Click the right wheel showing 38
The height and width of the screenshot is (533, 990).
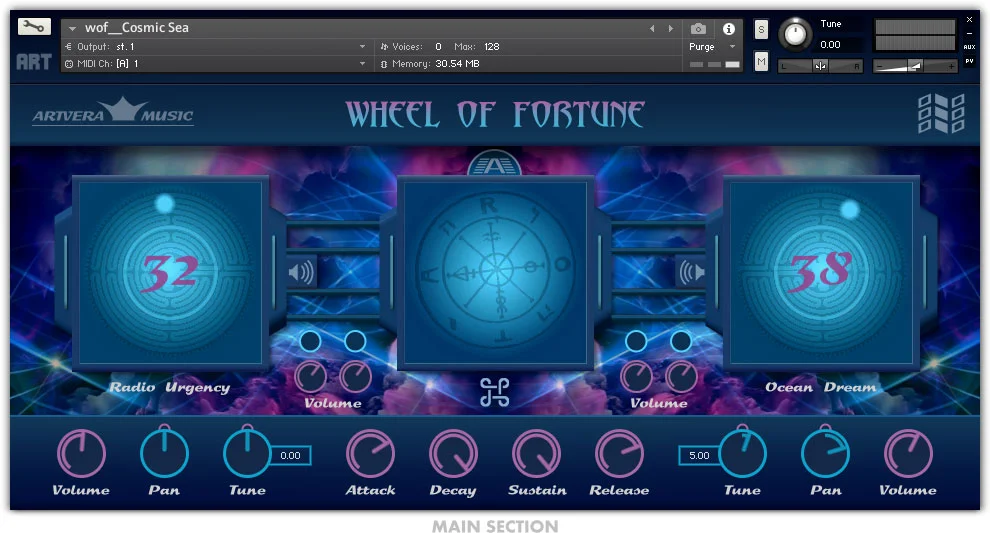(x=821, y=272)
